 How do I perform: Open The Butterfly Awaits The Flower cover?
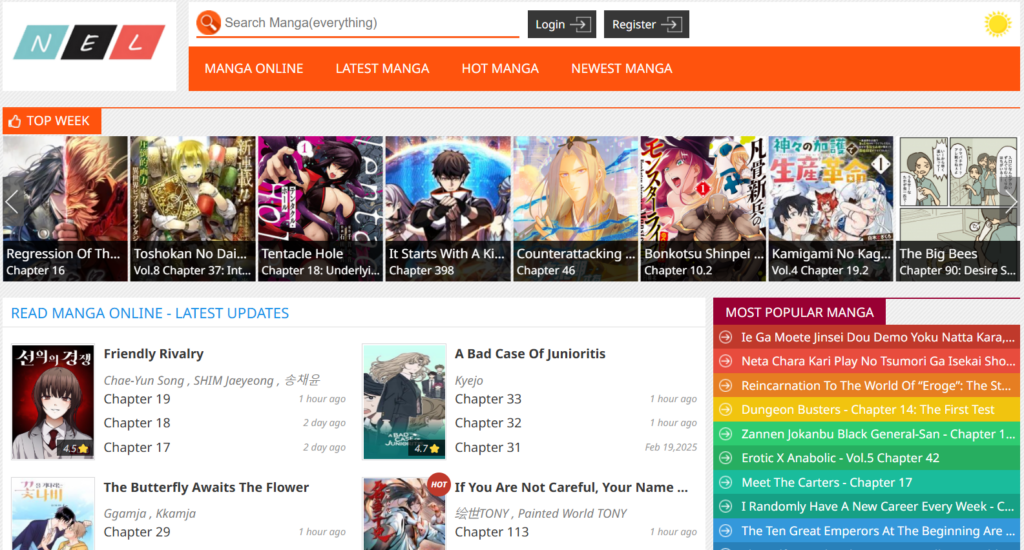click(53, 513)
